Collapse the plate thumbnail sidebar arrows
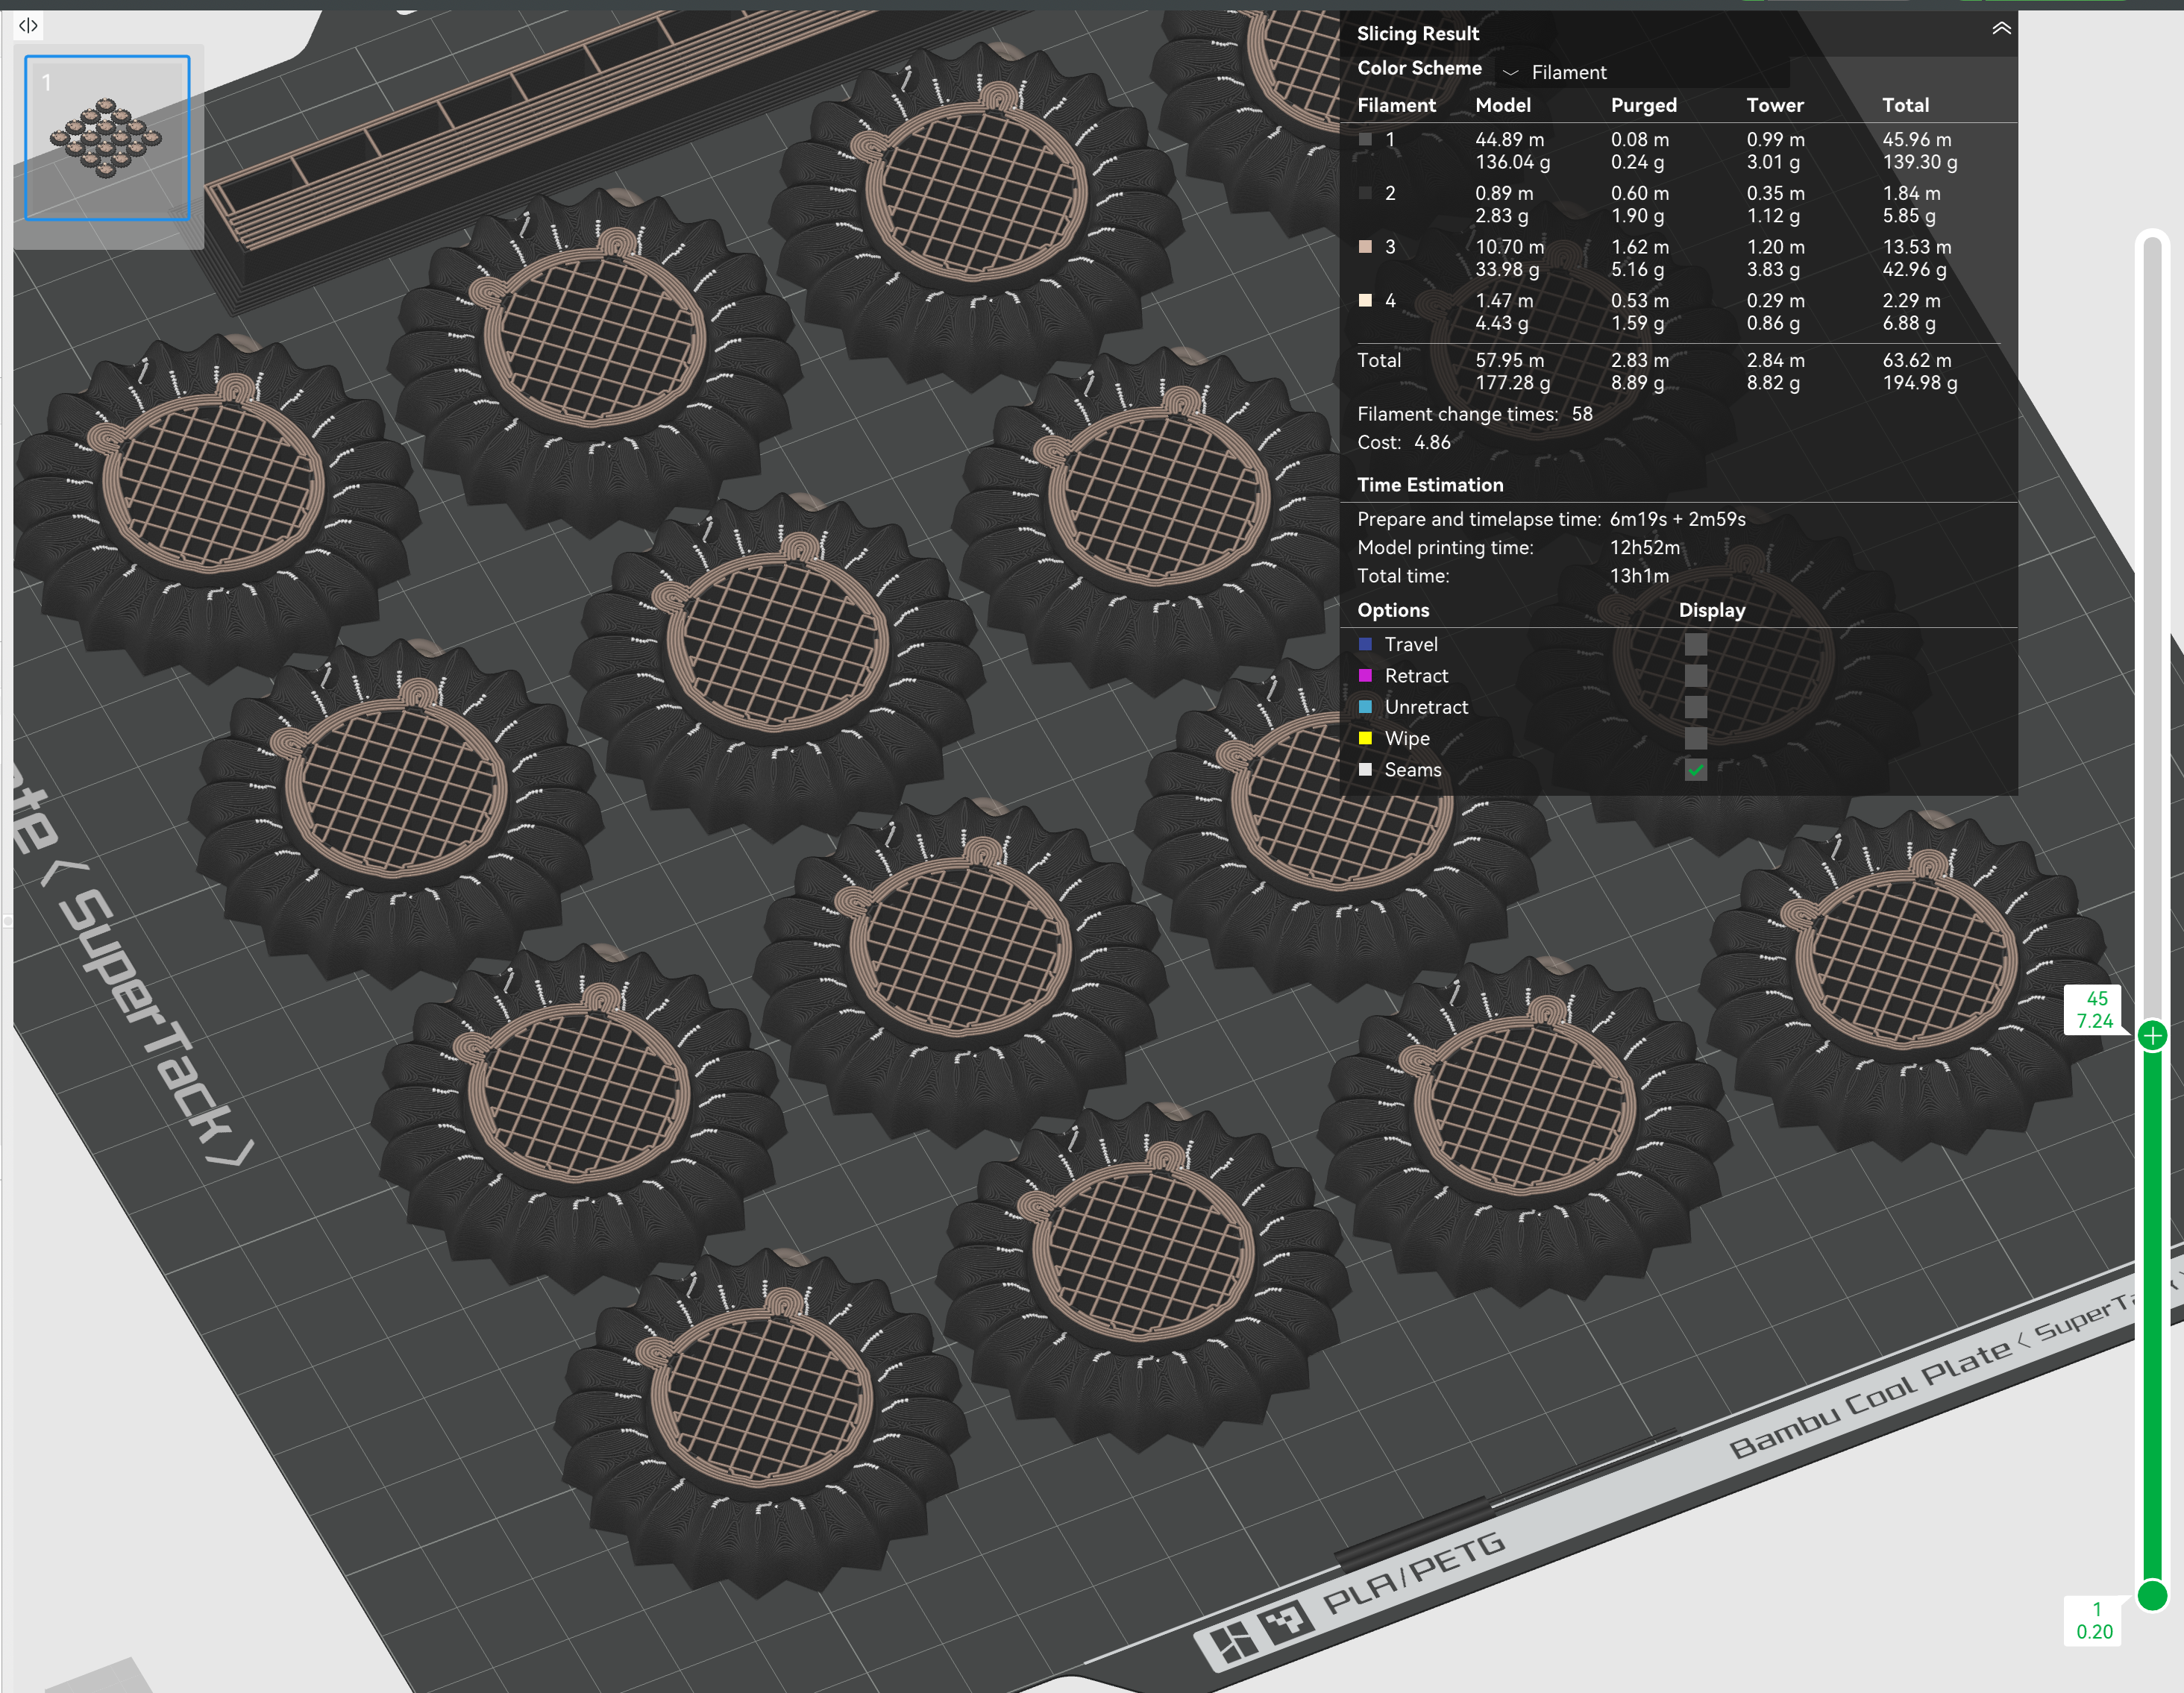Image resolution: width=2184 pixels, height=1693 pixels. tap(28, 25)
